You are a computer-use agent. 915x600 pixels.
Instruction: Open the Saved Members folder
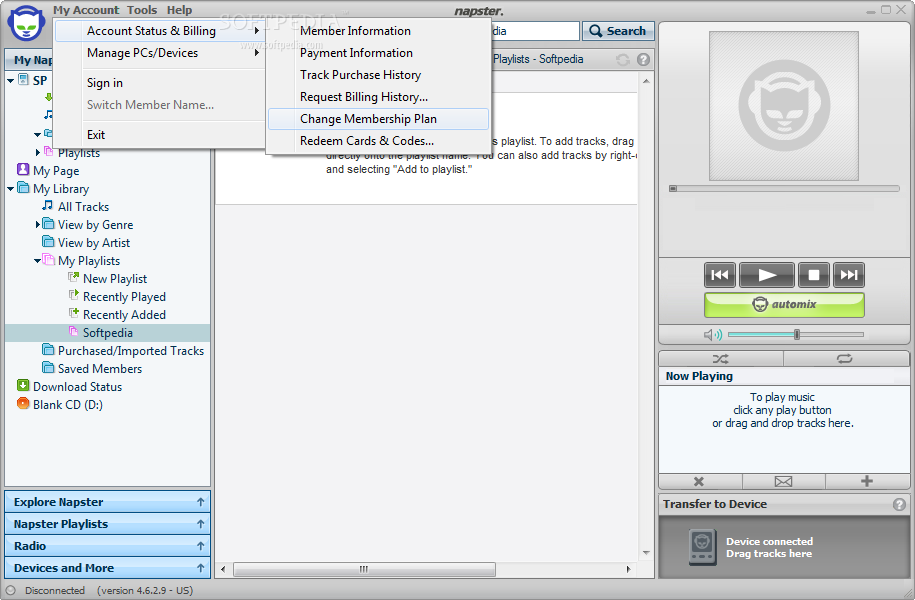(100, 369)
